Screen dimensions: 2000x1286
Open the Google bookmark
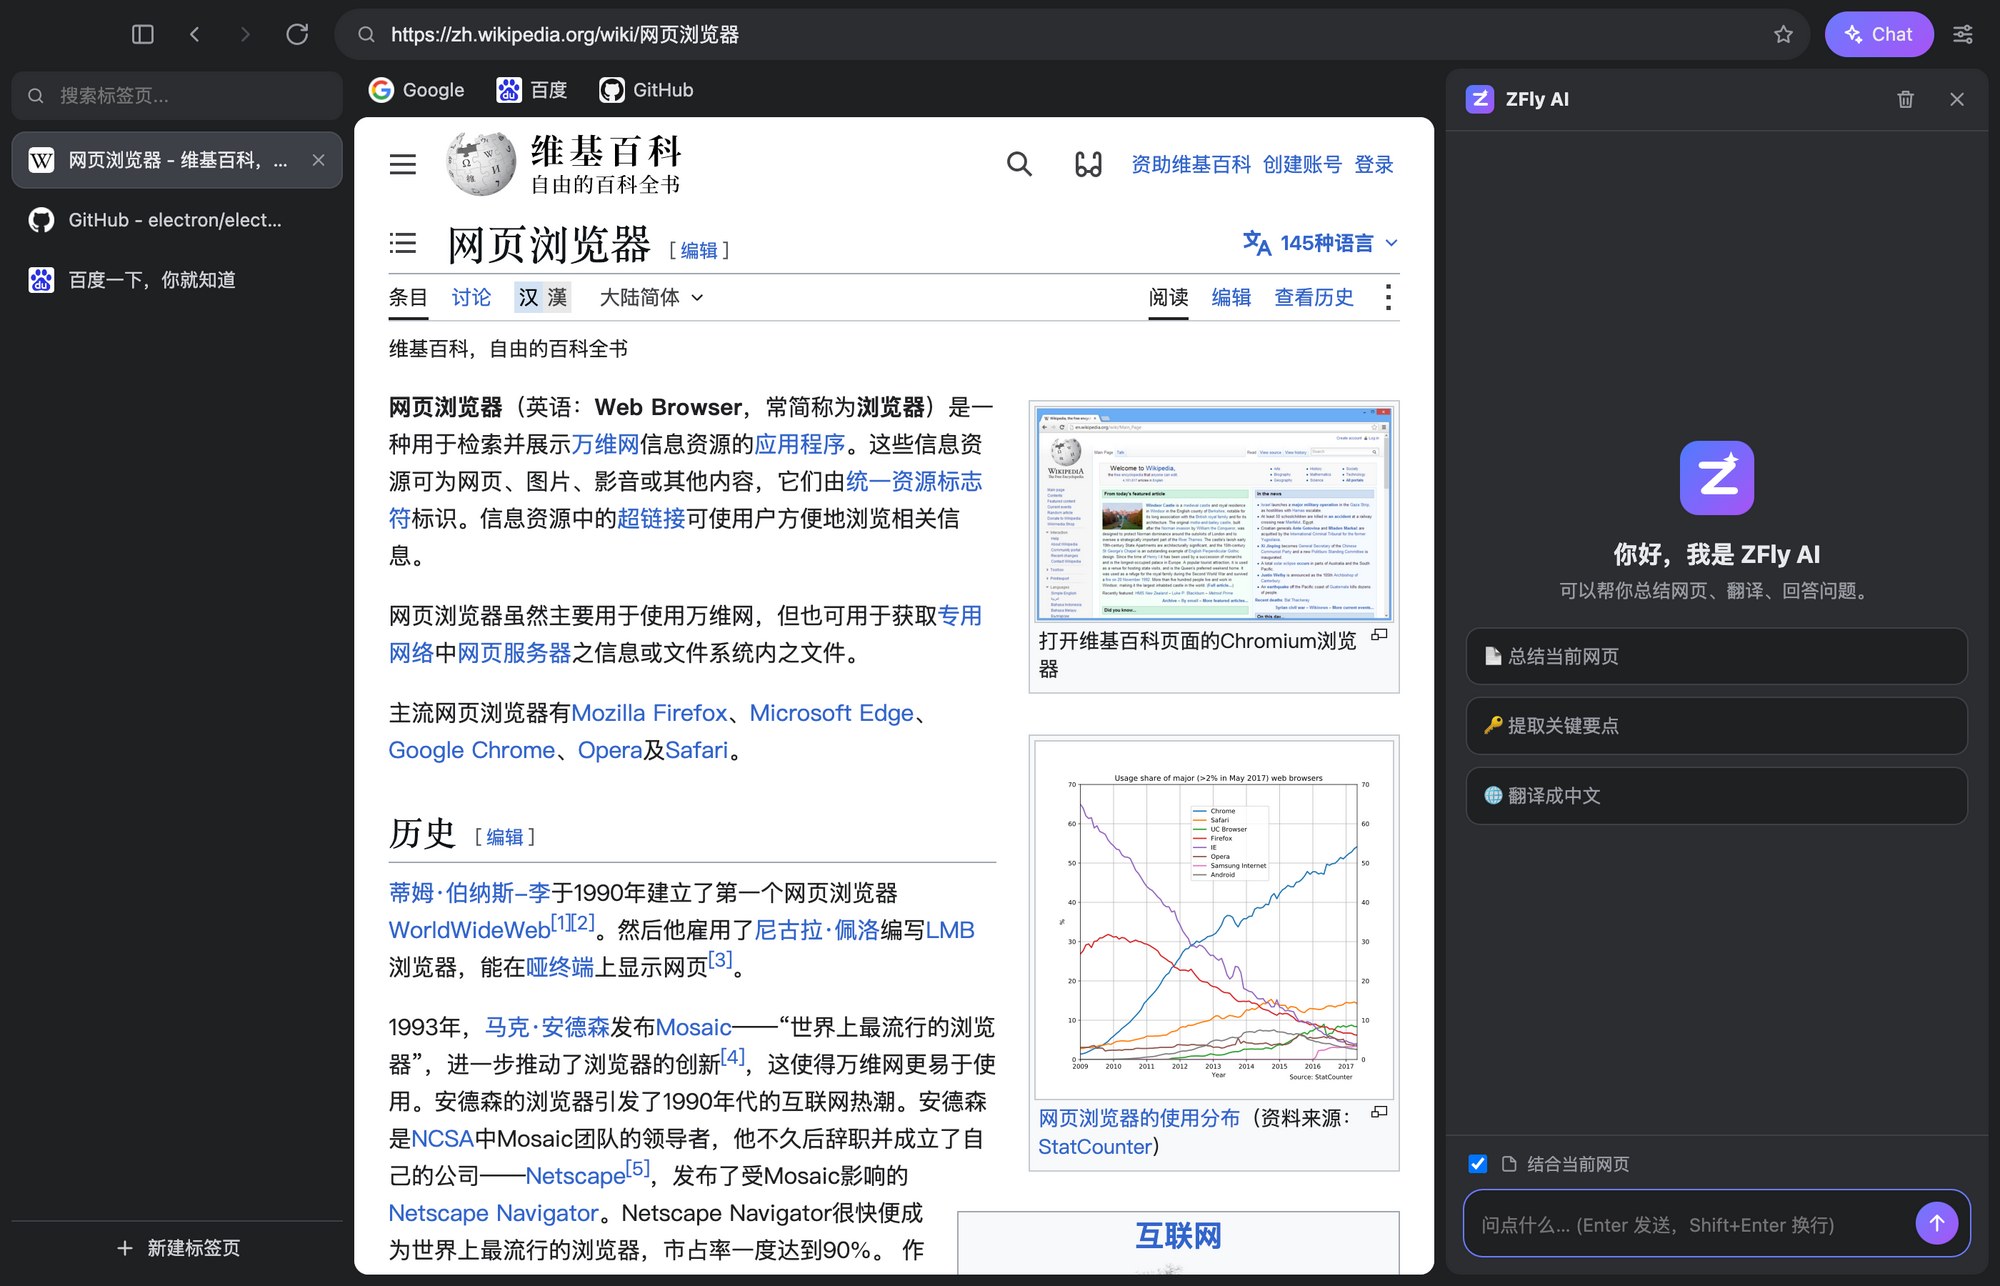(417, 90)
